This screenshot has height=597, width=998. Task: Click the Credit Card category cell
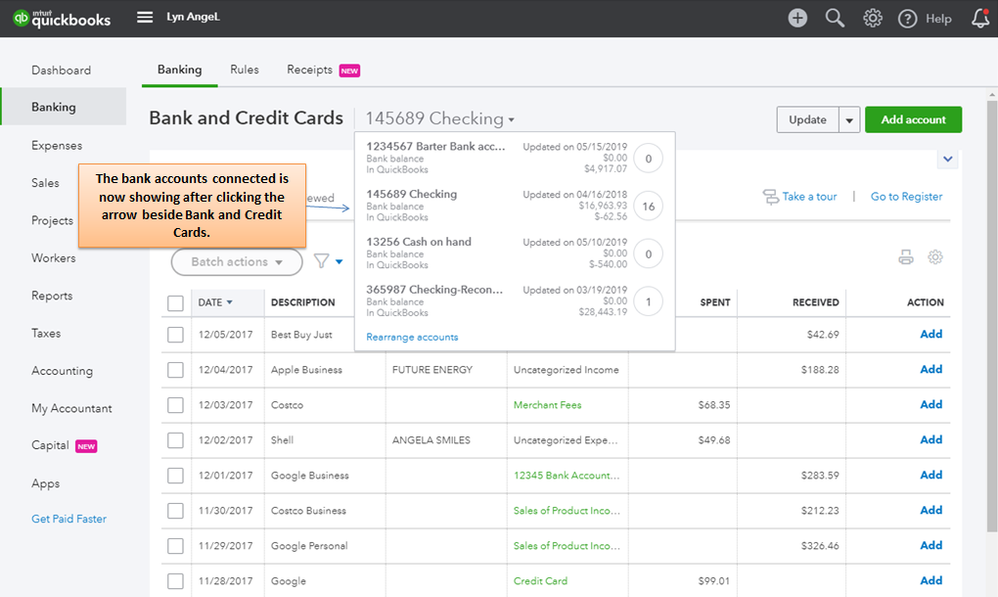tap(540, 580)
